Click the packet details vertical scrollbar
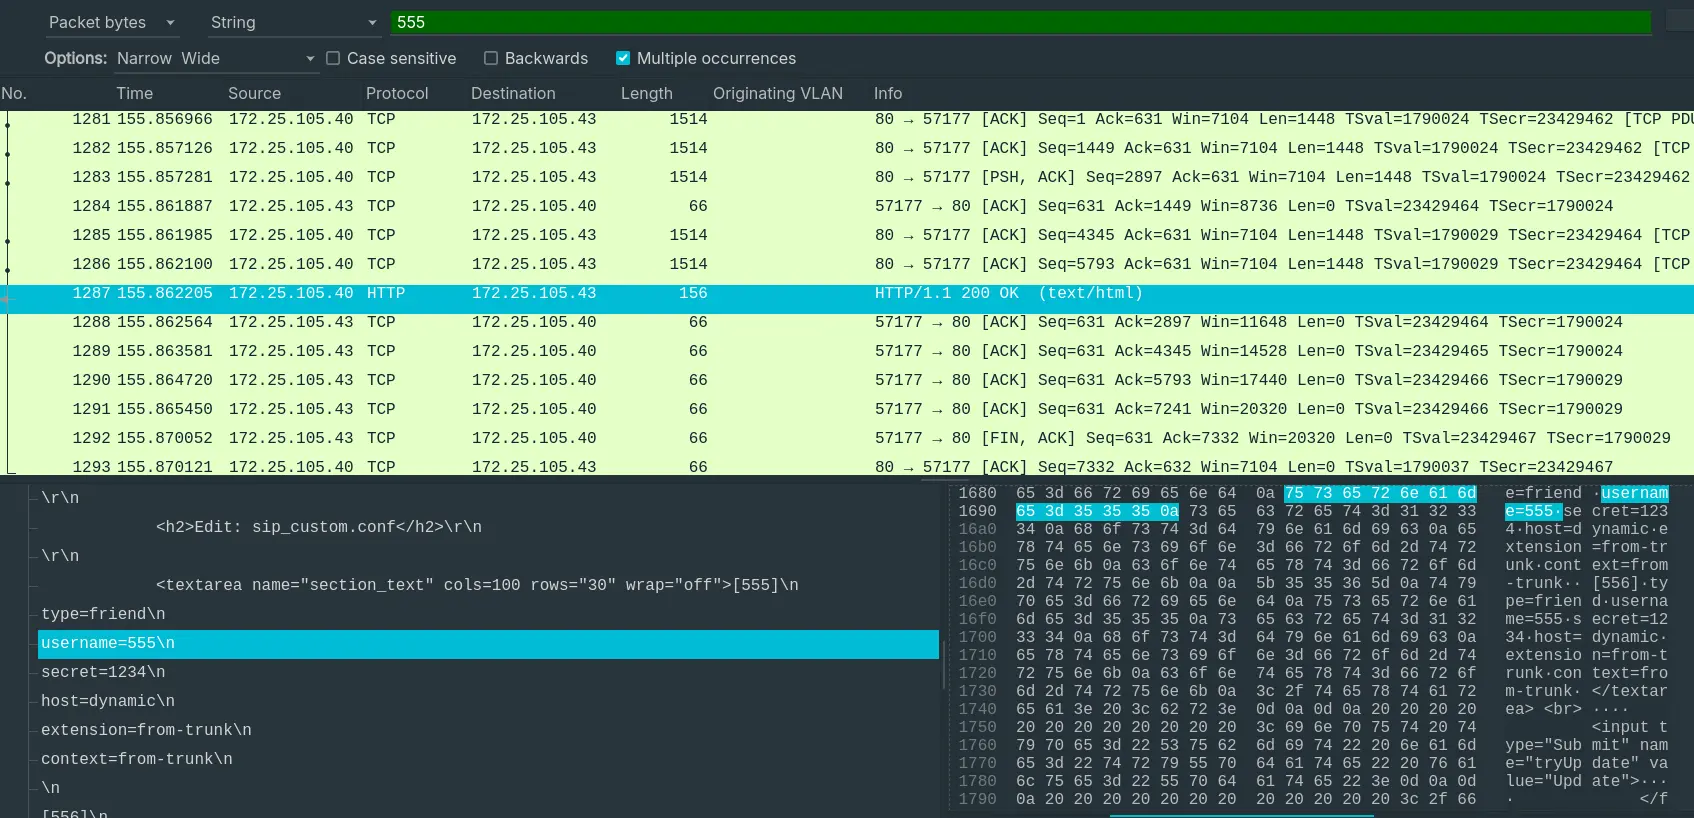Screen dimensions: 1694x818 [943, 650]
